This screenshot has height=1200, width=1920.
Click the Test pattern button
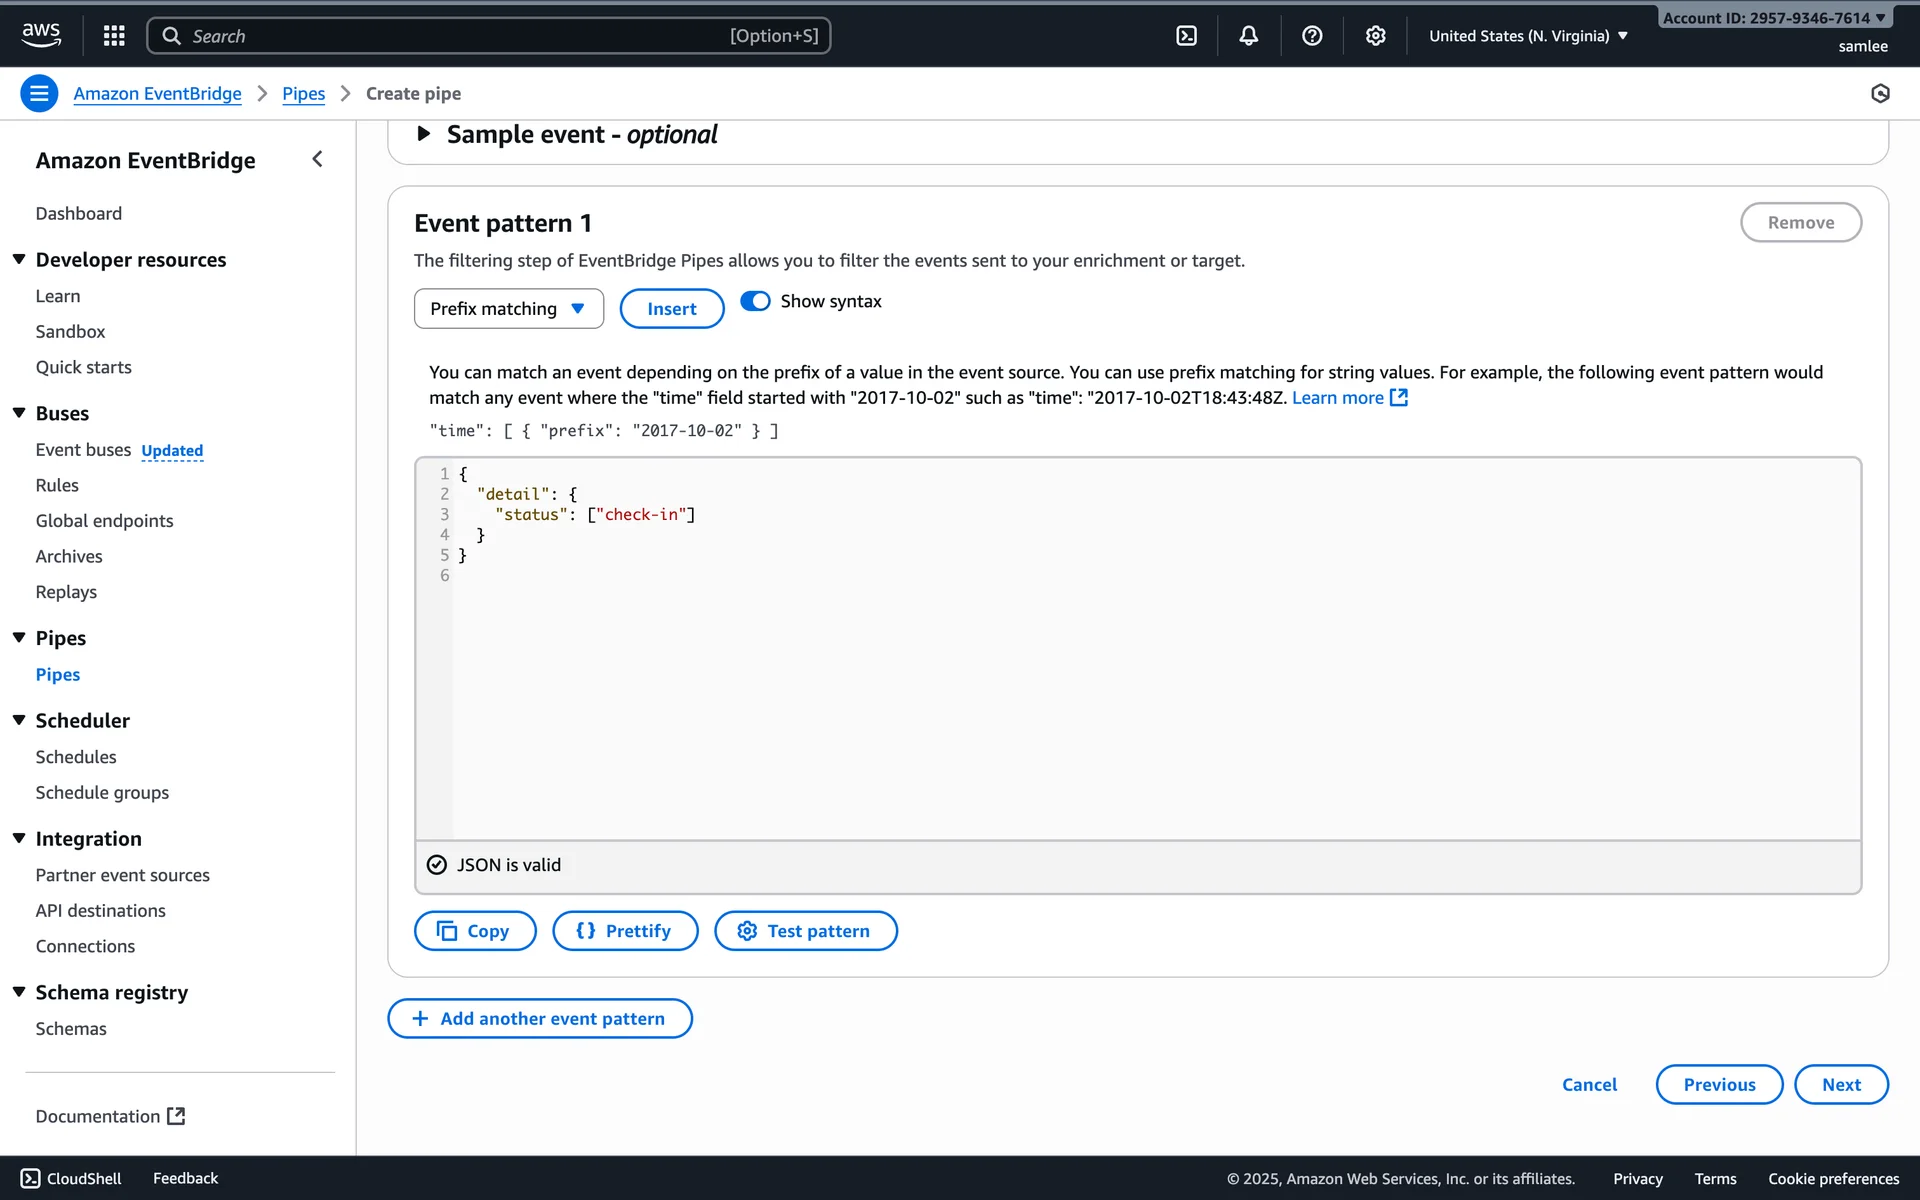(805, 931)
